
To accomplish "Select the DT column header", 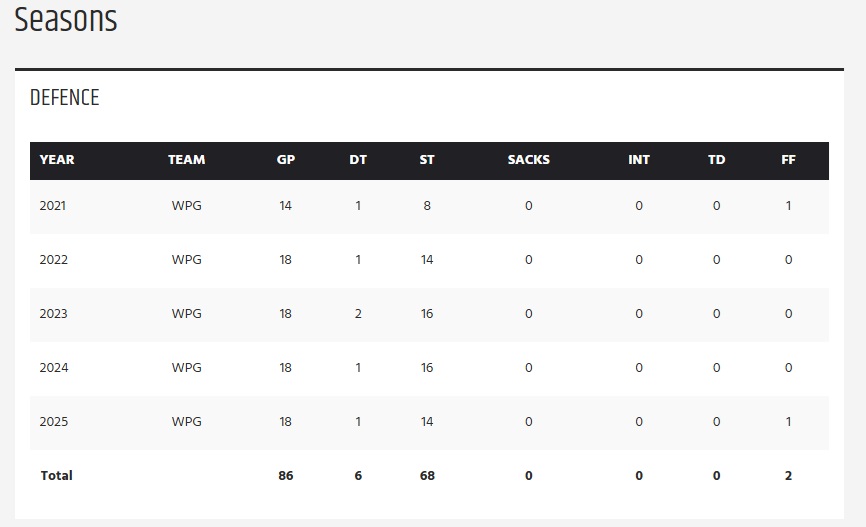I will (x=358, y=160).
